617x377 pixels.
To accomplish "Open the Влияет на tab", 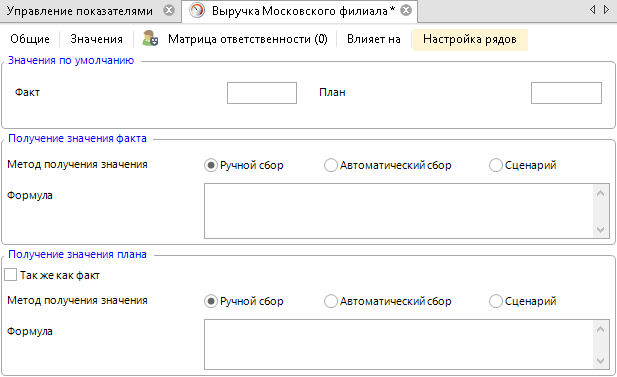I will click(374, 39).
